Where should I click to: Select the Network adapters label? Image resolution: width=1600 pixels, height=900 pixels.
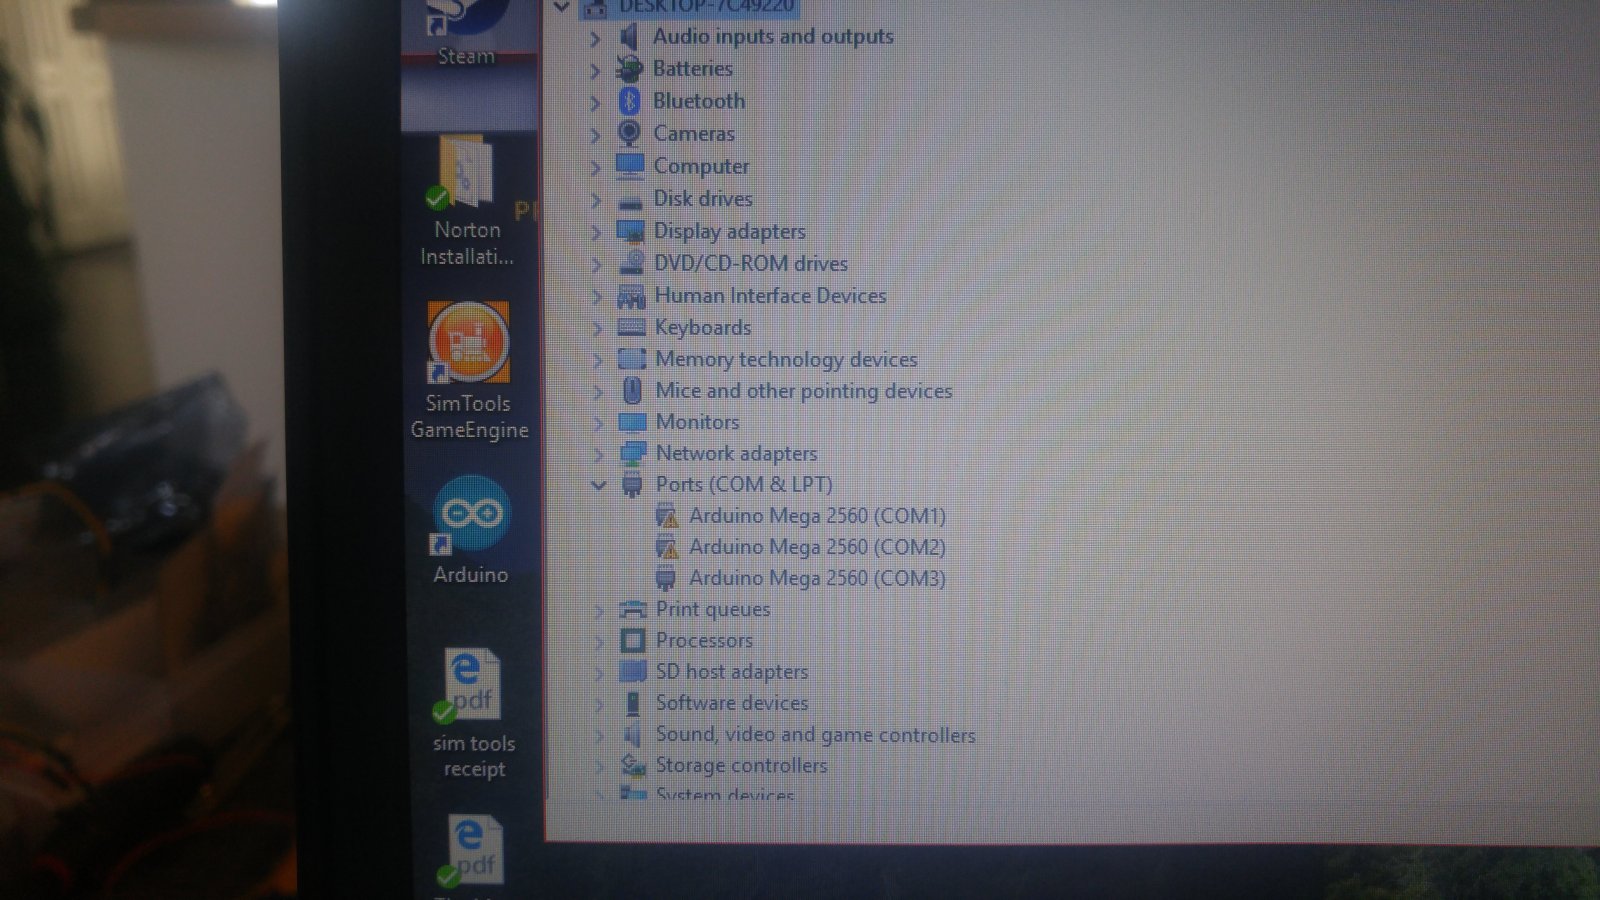(736, 454)
